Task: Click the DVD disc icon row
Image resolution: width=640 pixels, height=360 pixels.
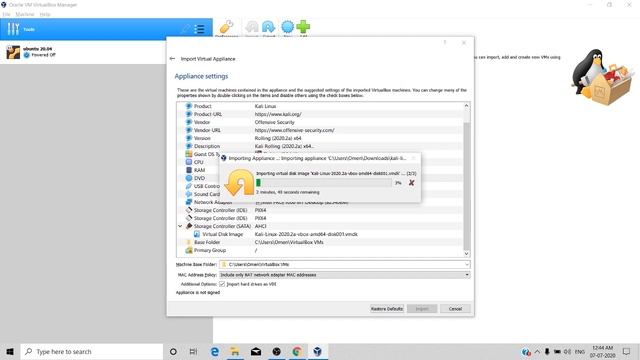Action: coord(189,178)
